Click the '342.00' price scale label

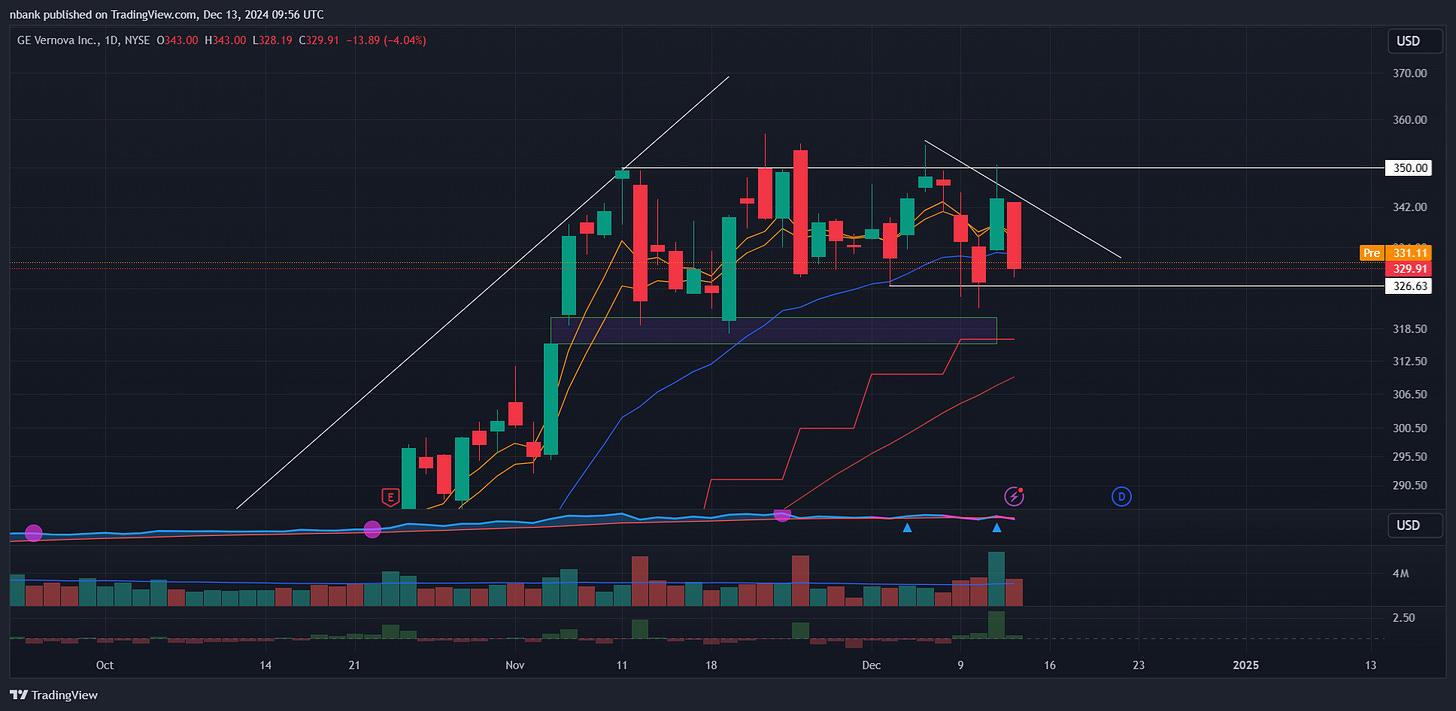(x=1409, y=207)
